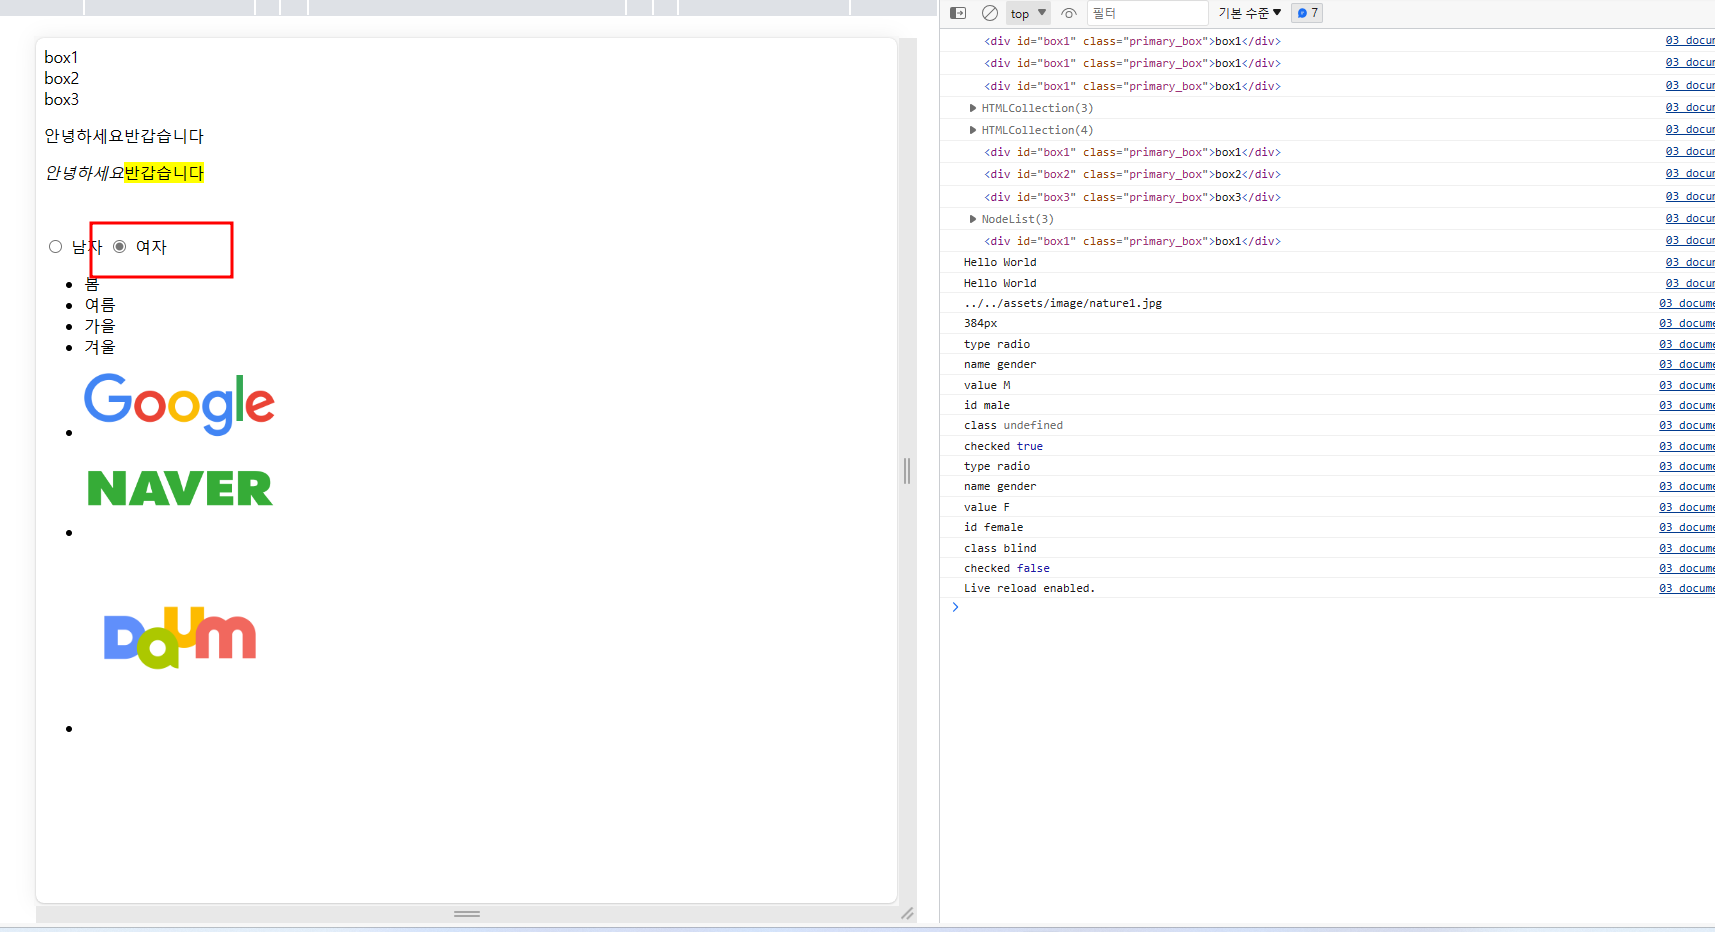Select the 남자 radio button

(x=56, y=247)
